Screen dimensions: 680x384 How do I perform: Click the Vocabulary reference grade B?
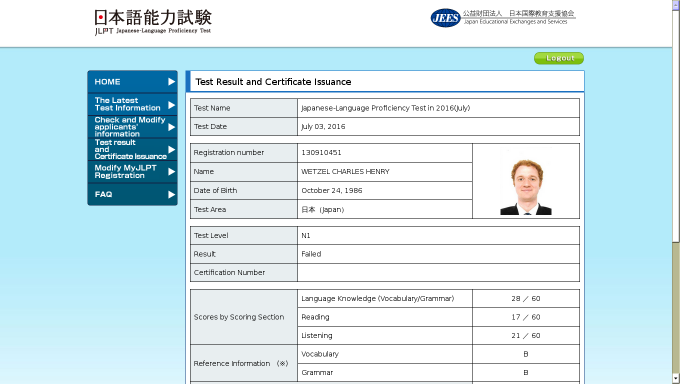click(526, 354)
